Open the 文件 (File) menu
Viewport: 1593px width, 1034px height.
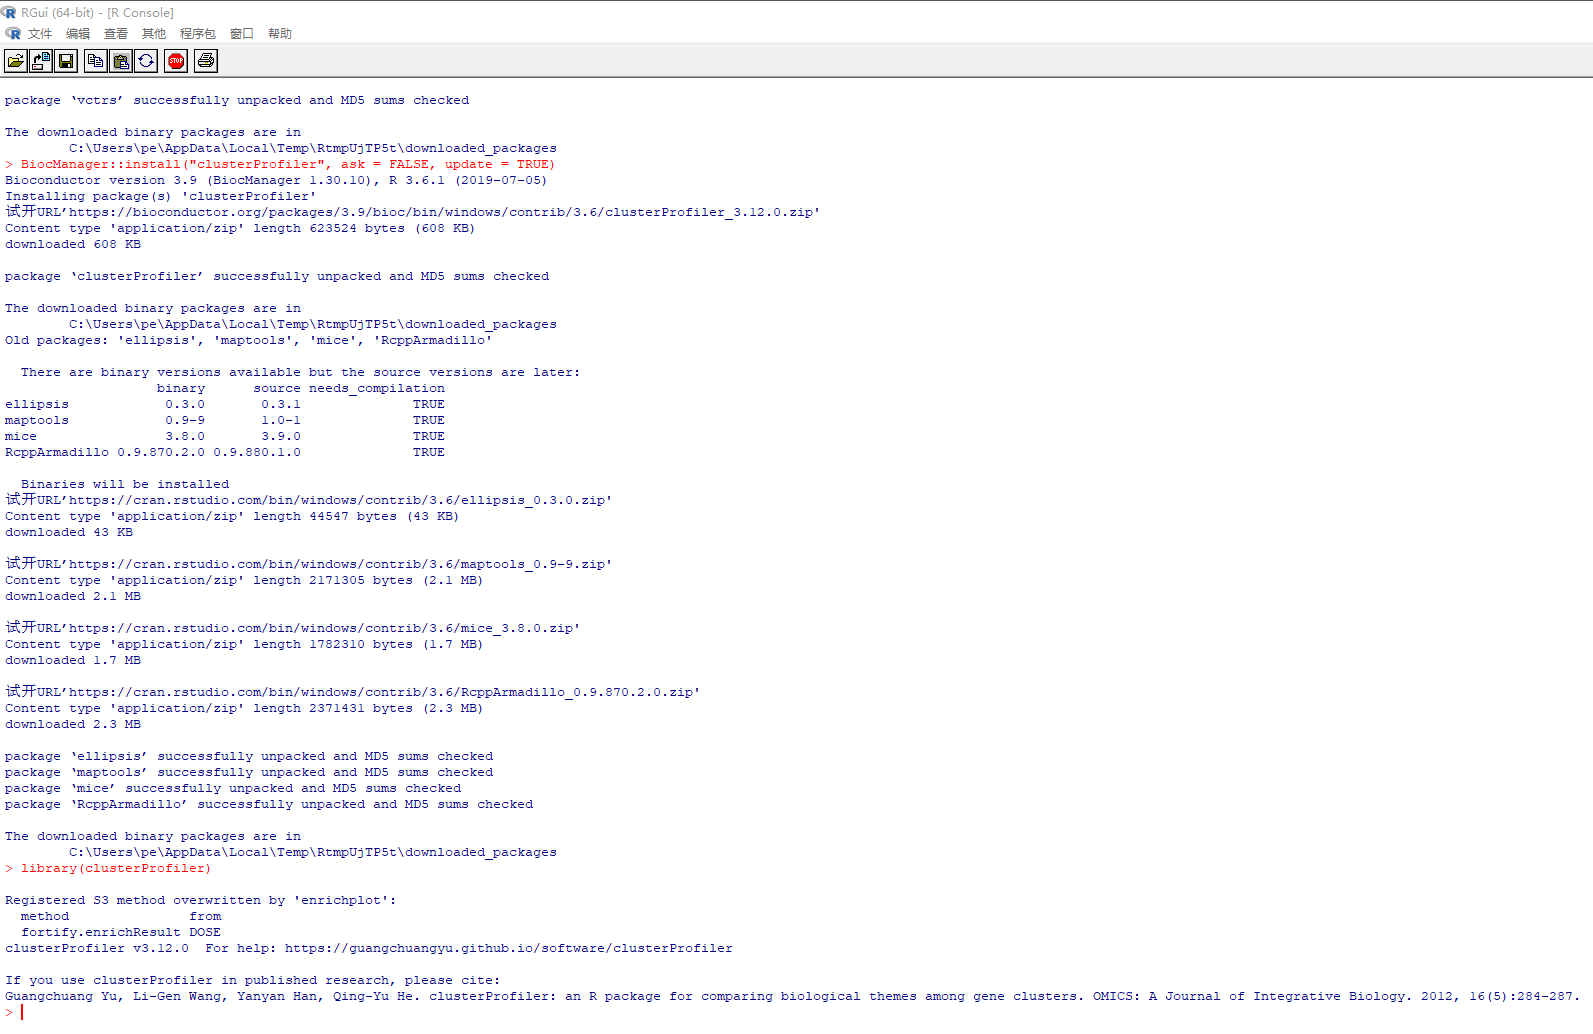[x=40, y=34]
